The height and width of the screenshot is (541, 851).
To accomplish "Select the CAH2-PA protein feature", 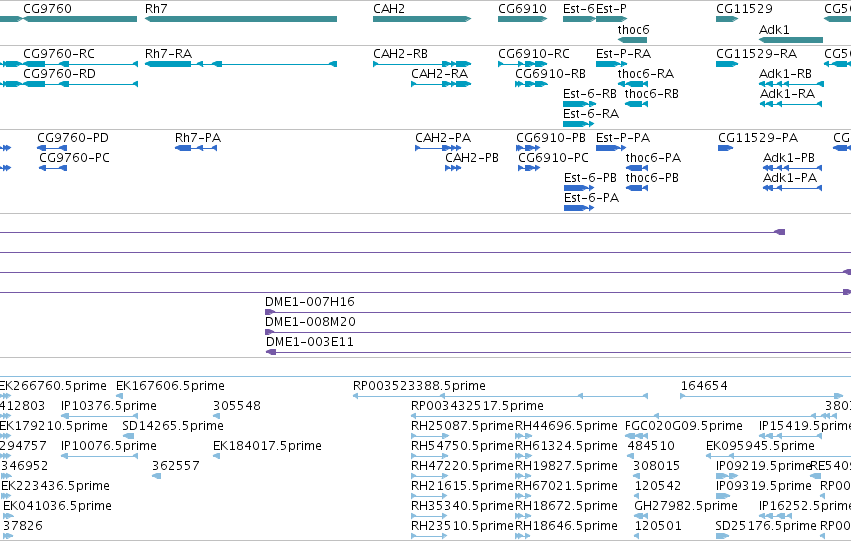I will [439, 148].
